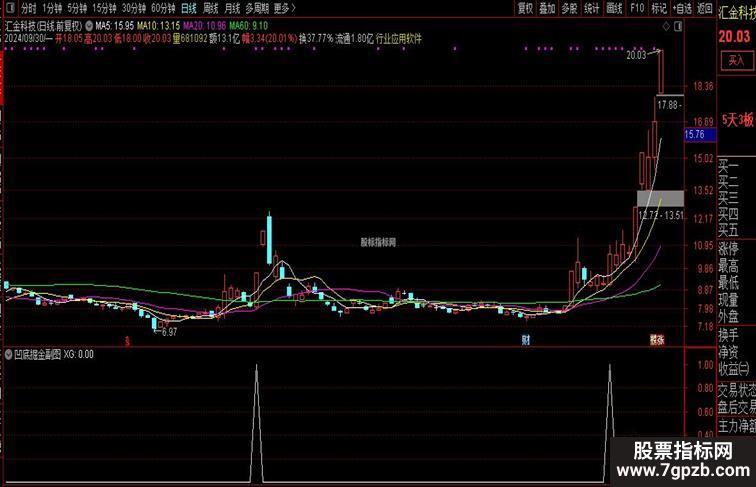Image resolution: width=756 pixels, height=487 pixels.
Task: Click the 买一 bid row
Action: (728, 166)
